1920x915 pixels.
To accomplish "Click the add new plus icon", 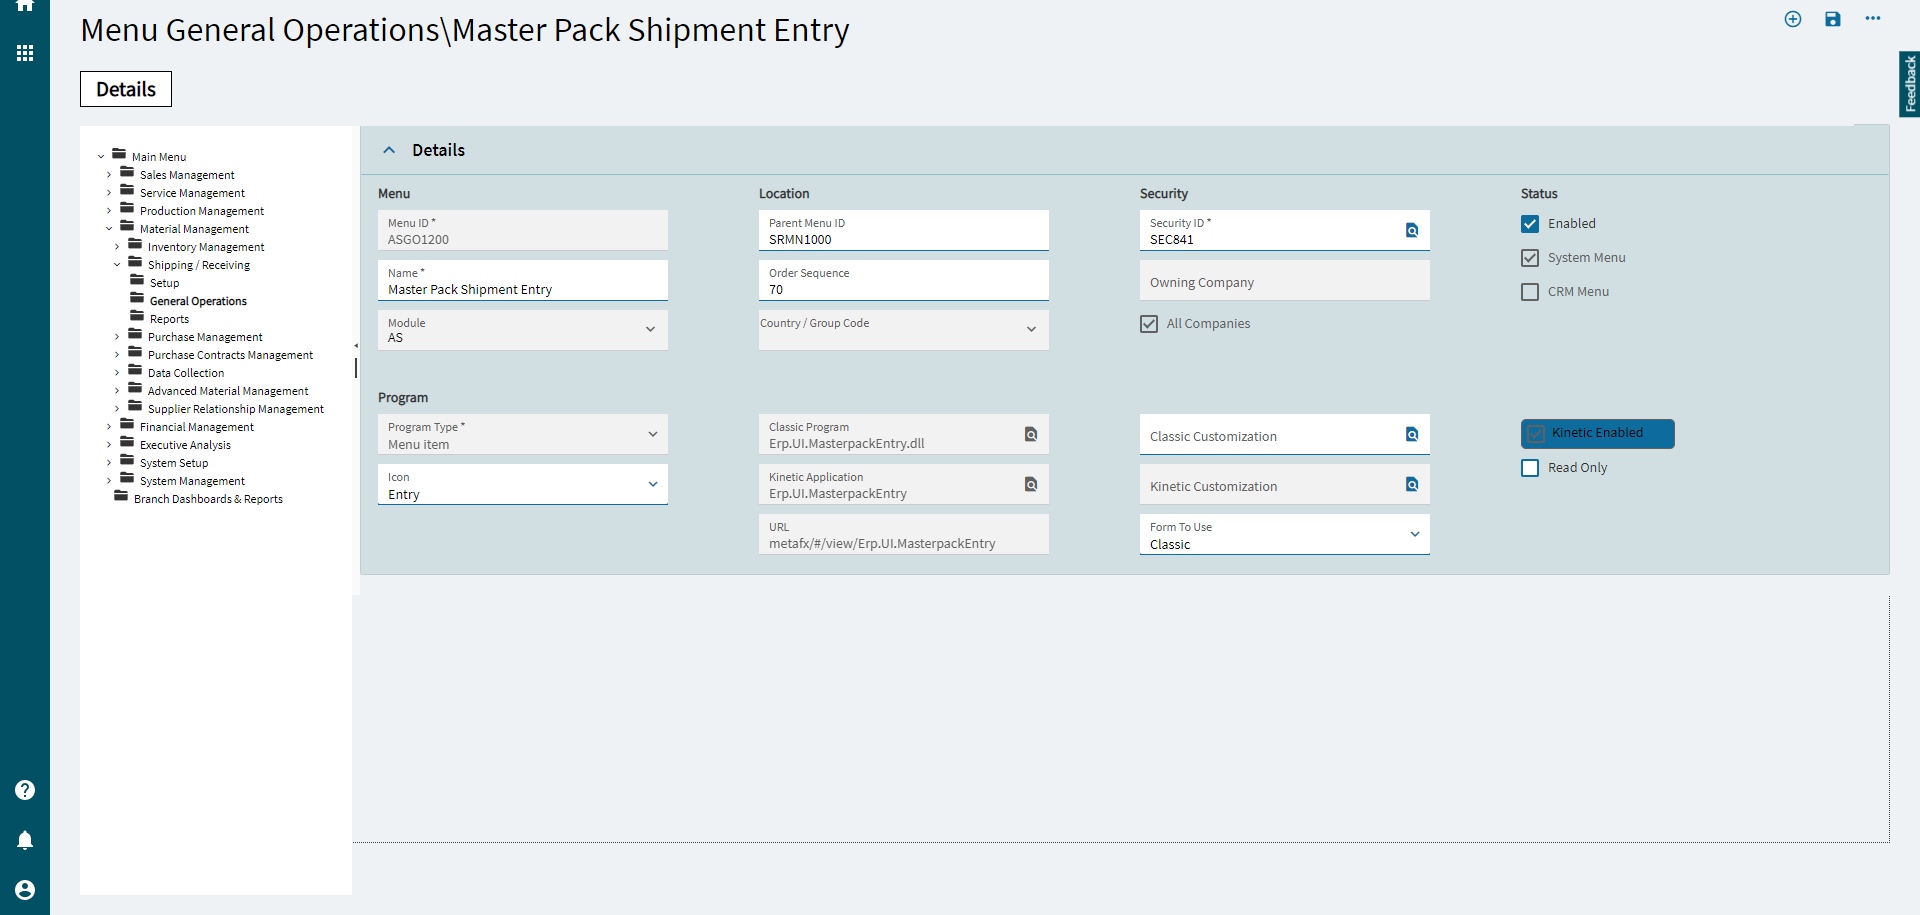I will 1793,19.
